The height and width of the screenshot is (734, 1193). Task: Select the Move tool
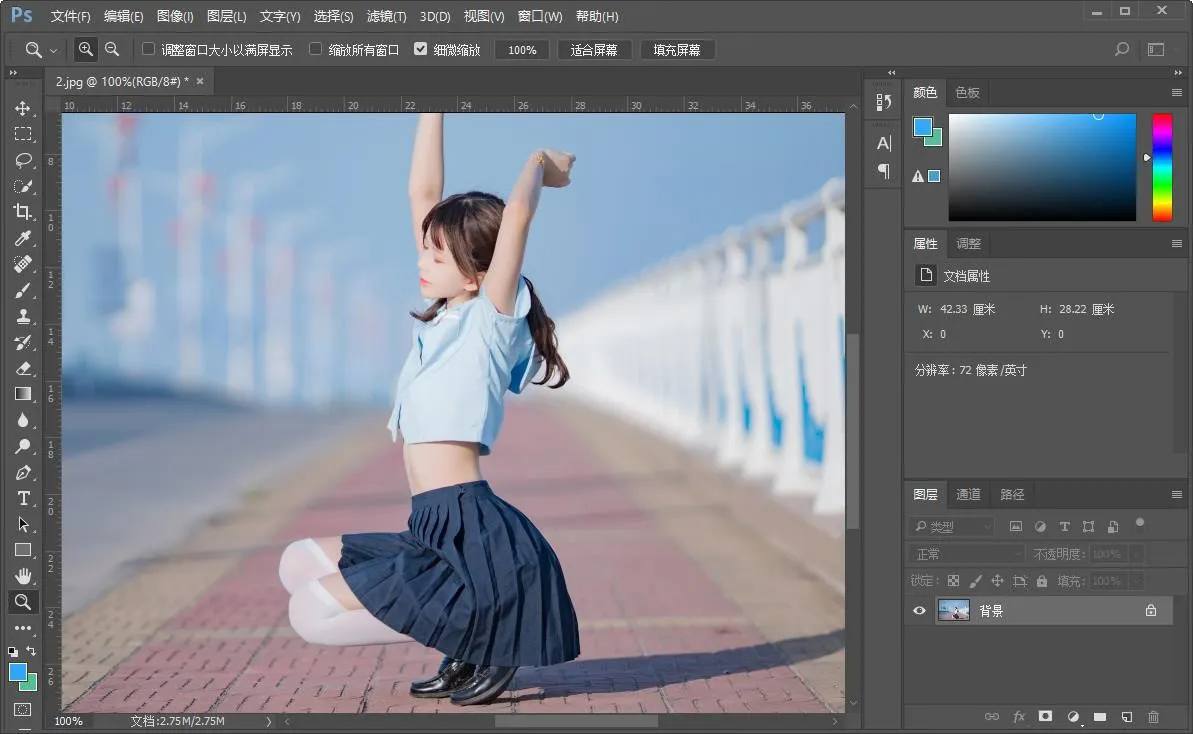[x=23, y=108]
